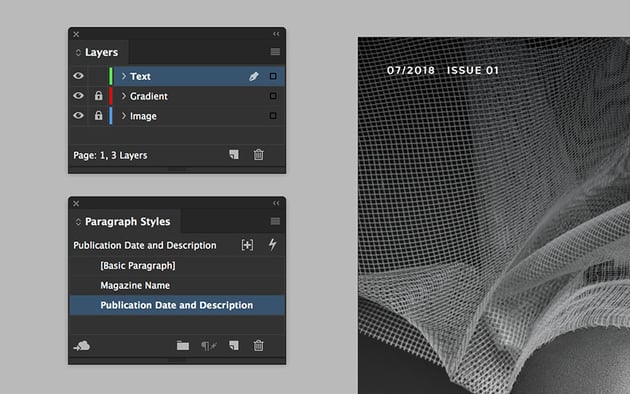Screen dimensions: 630x394
Task: Click the bracketed plus icon in Paragraph Styles
Action: [247, 245]
